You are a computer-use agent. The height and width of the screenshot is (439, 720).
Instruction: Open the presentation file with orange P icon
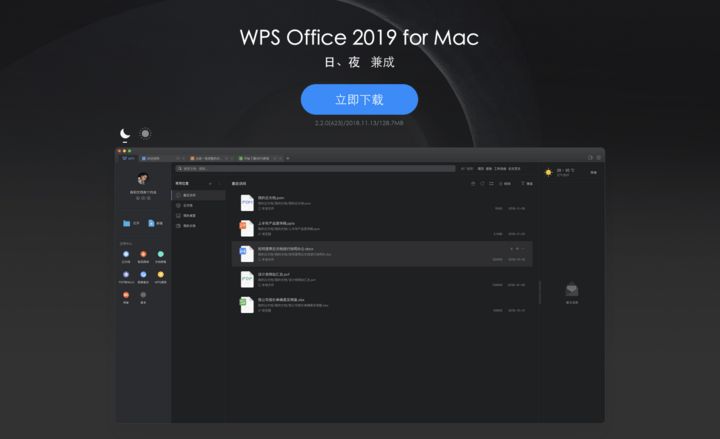382,228
